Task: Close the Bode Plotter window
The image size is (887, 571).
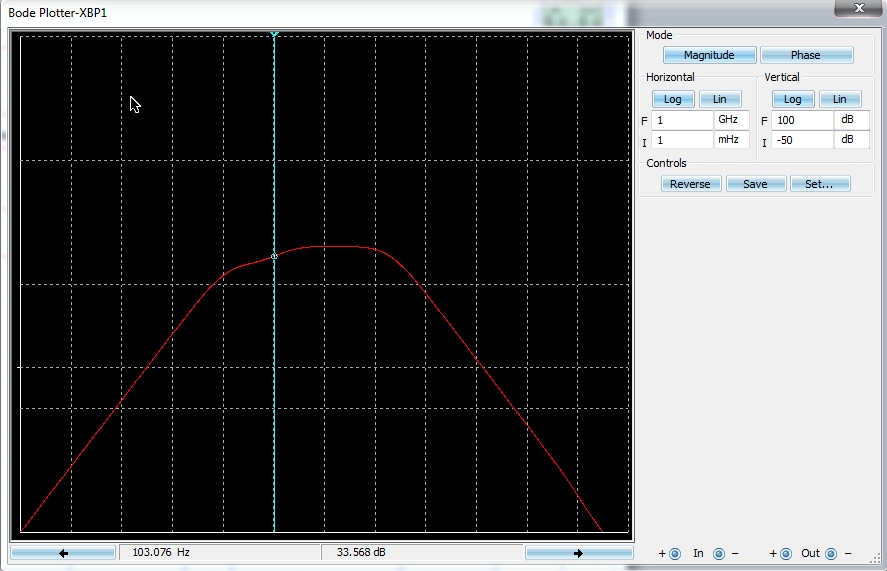Action: pos(857,9)
